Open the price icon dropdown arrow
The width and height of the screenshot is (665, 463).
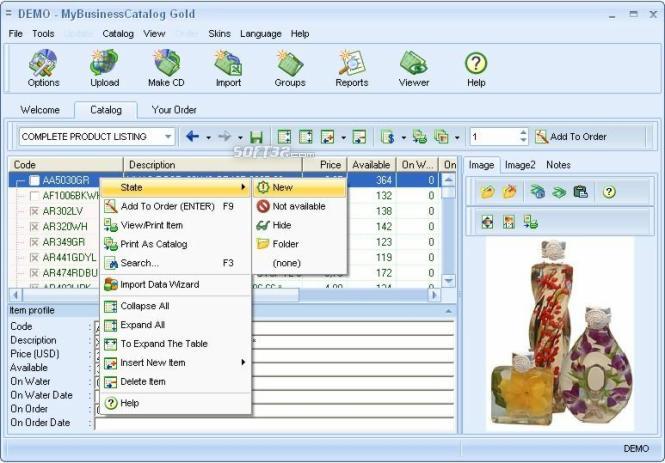click(403, 137)
